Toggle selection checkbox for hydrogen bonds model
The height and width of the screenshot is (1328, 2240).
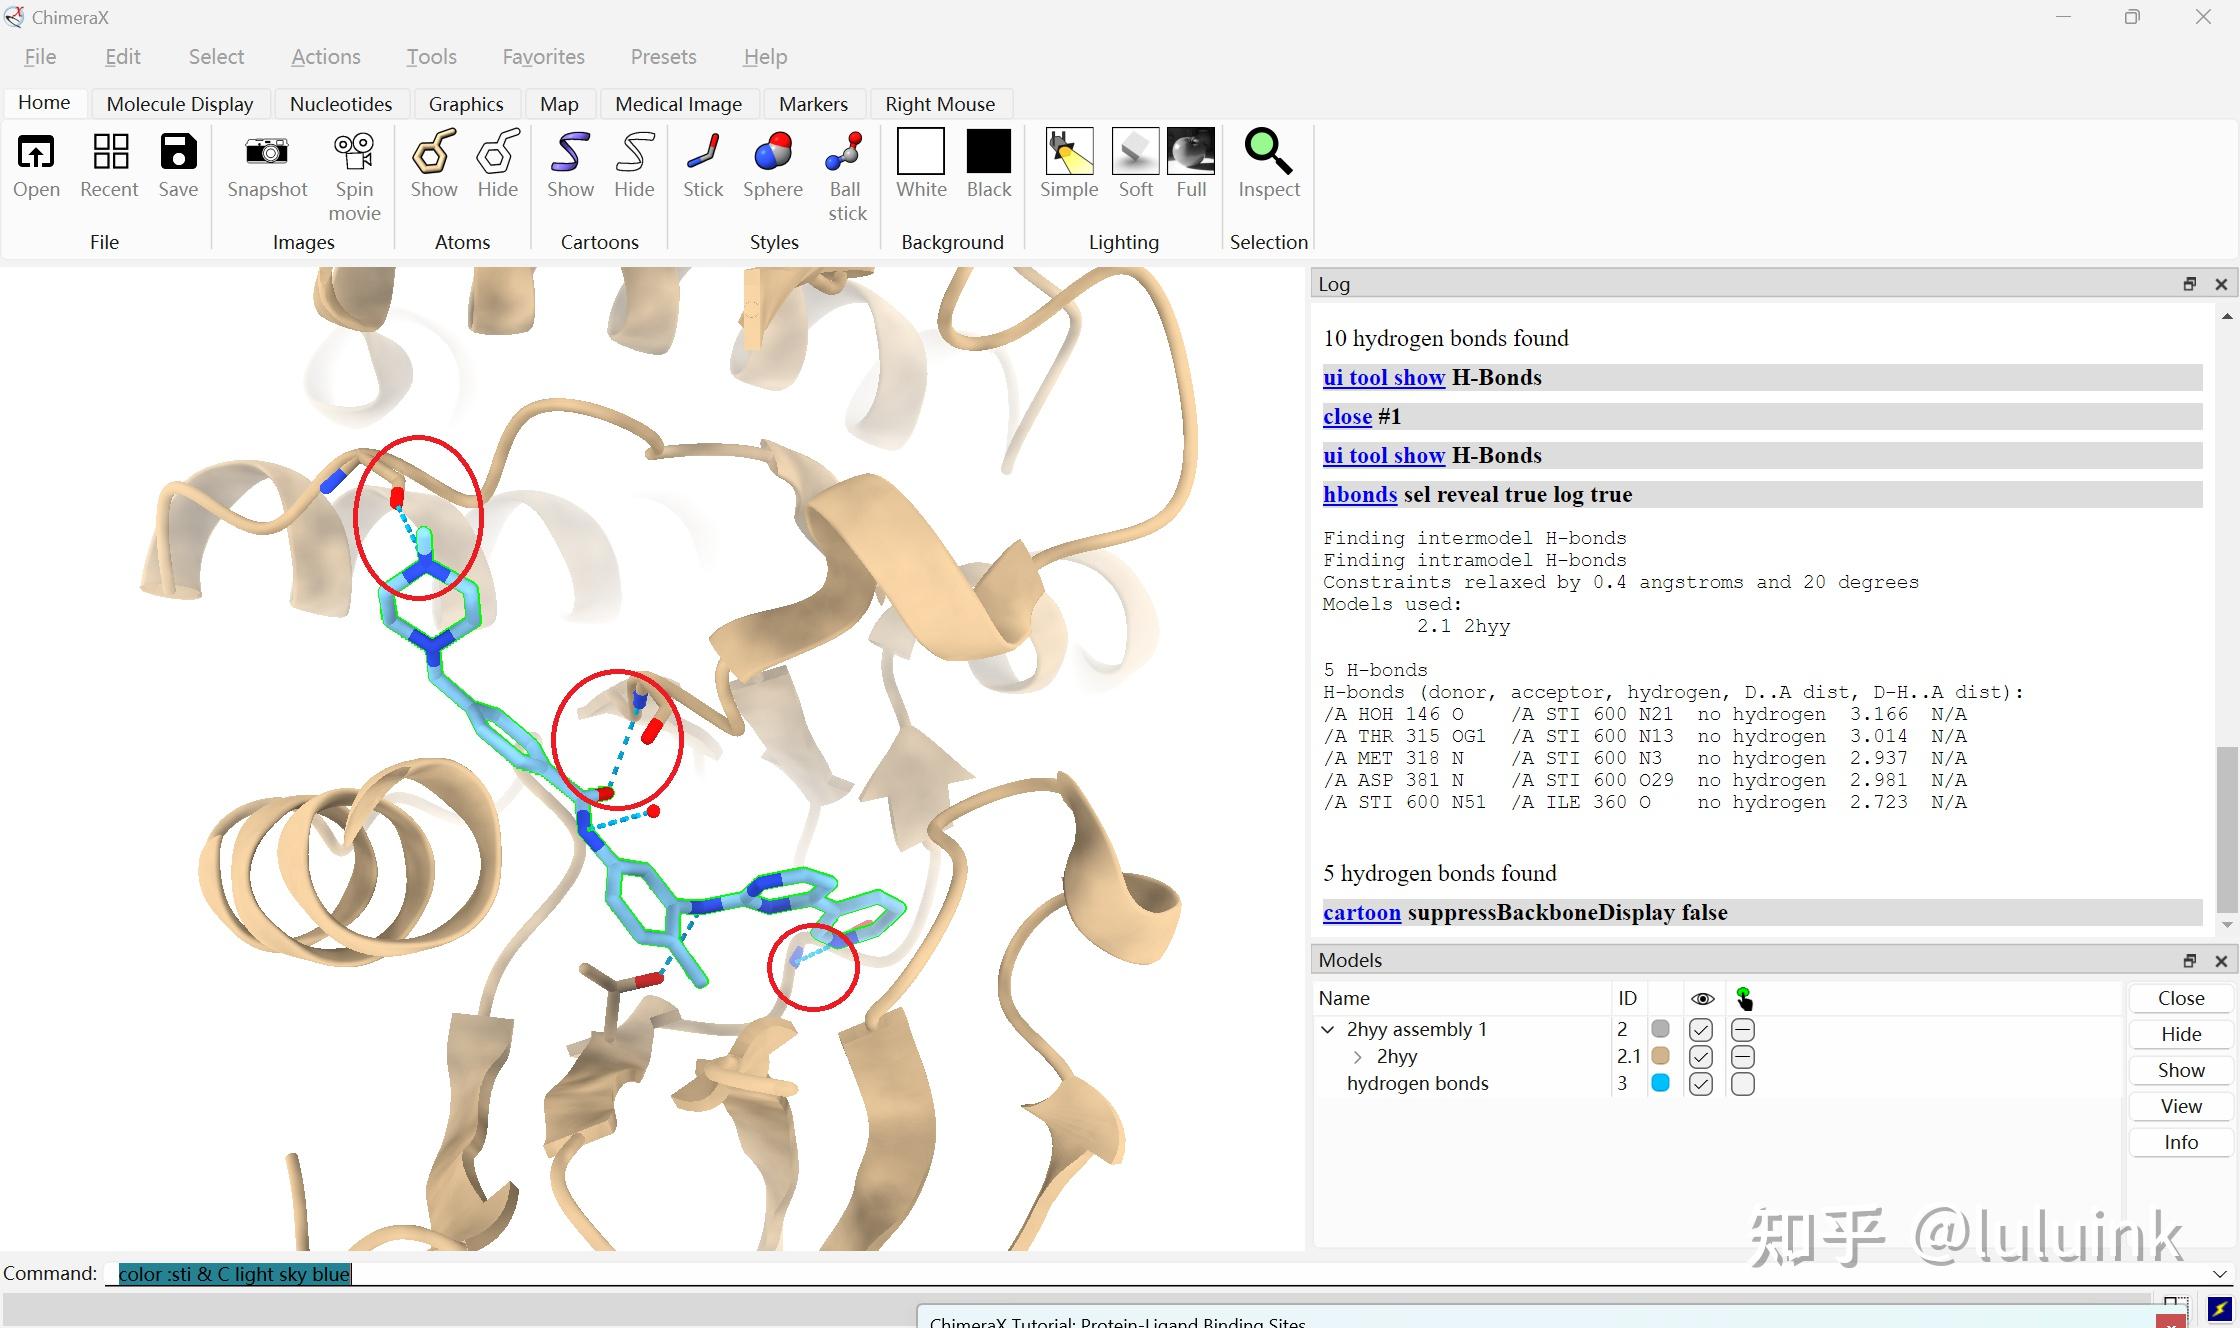coord(1742,1084)
